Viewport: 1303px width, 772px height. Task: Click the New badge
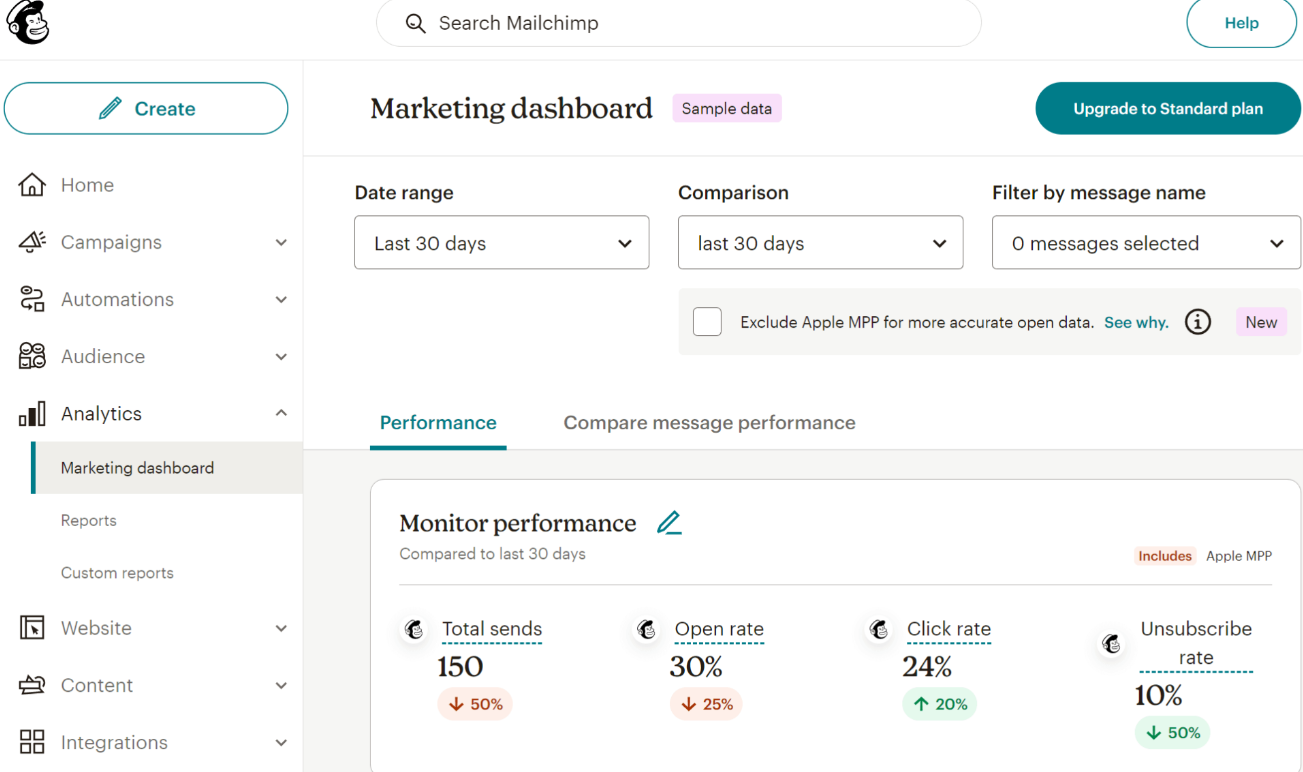(x=1261, y=322)
